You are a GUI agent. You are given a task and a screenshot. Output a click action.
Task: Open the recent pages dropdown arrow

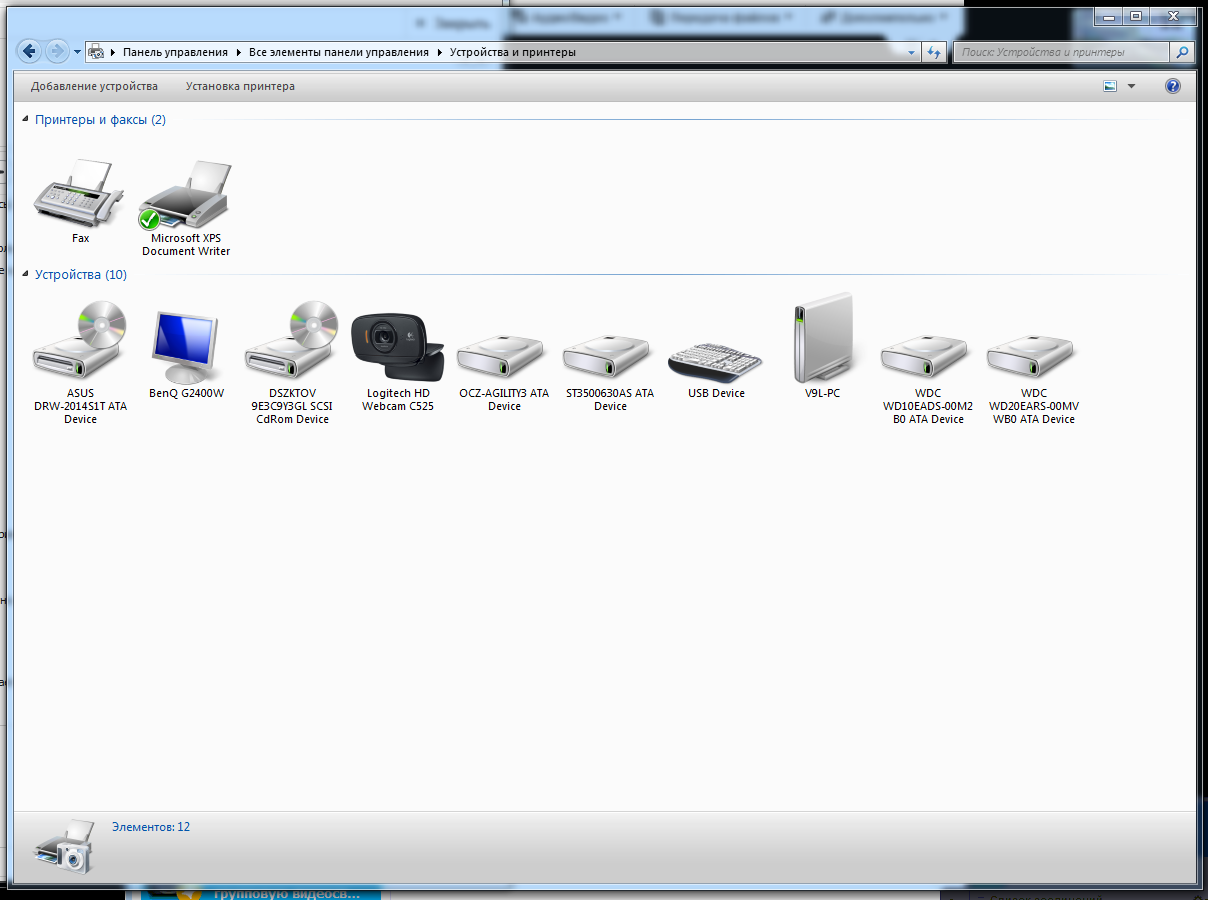pyautogui.click(x=77, y=52)
